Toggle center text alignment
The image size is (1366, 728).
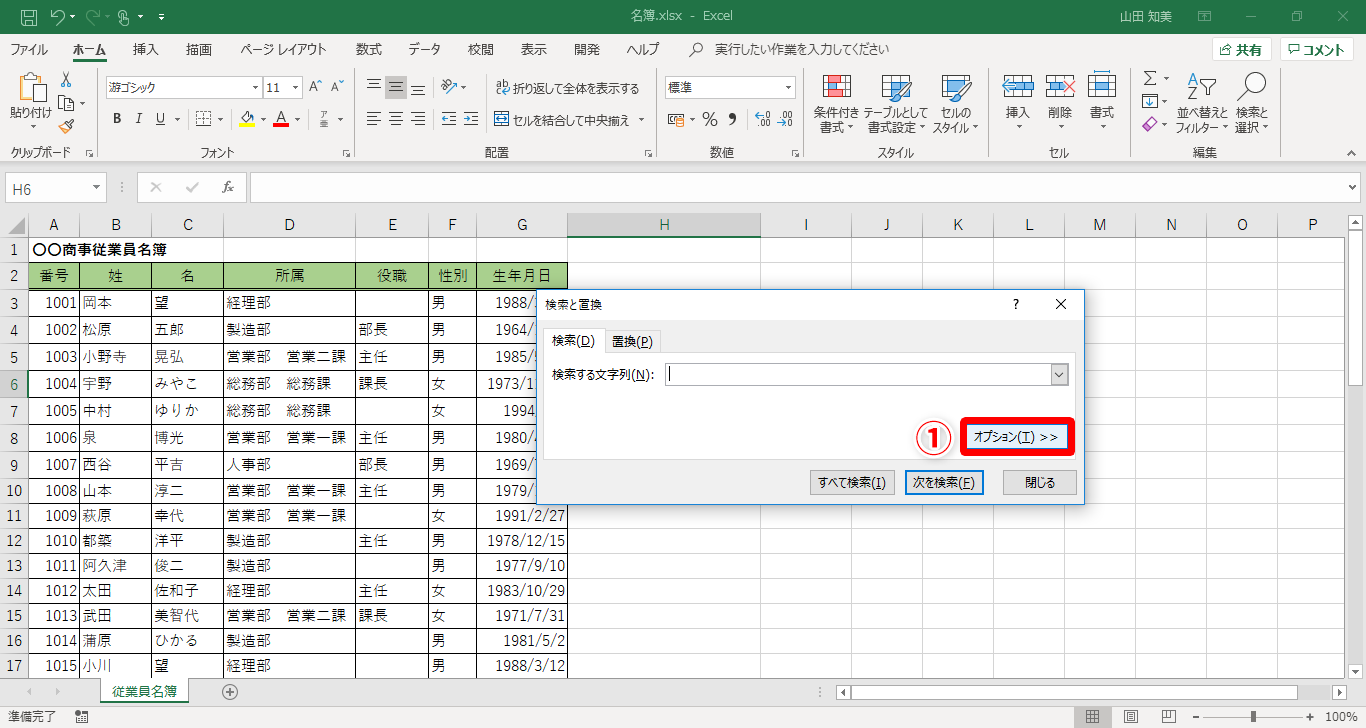coord(396,119)
